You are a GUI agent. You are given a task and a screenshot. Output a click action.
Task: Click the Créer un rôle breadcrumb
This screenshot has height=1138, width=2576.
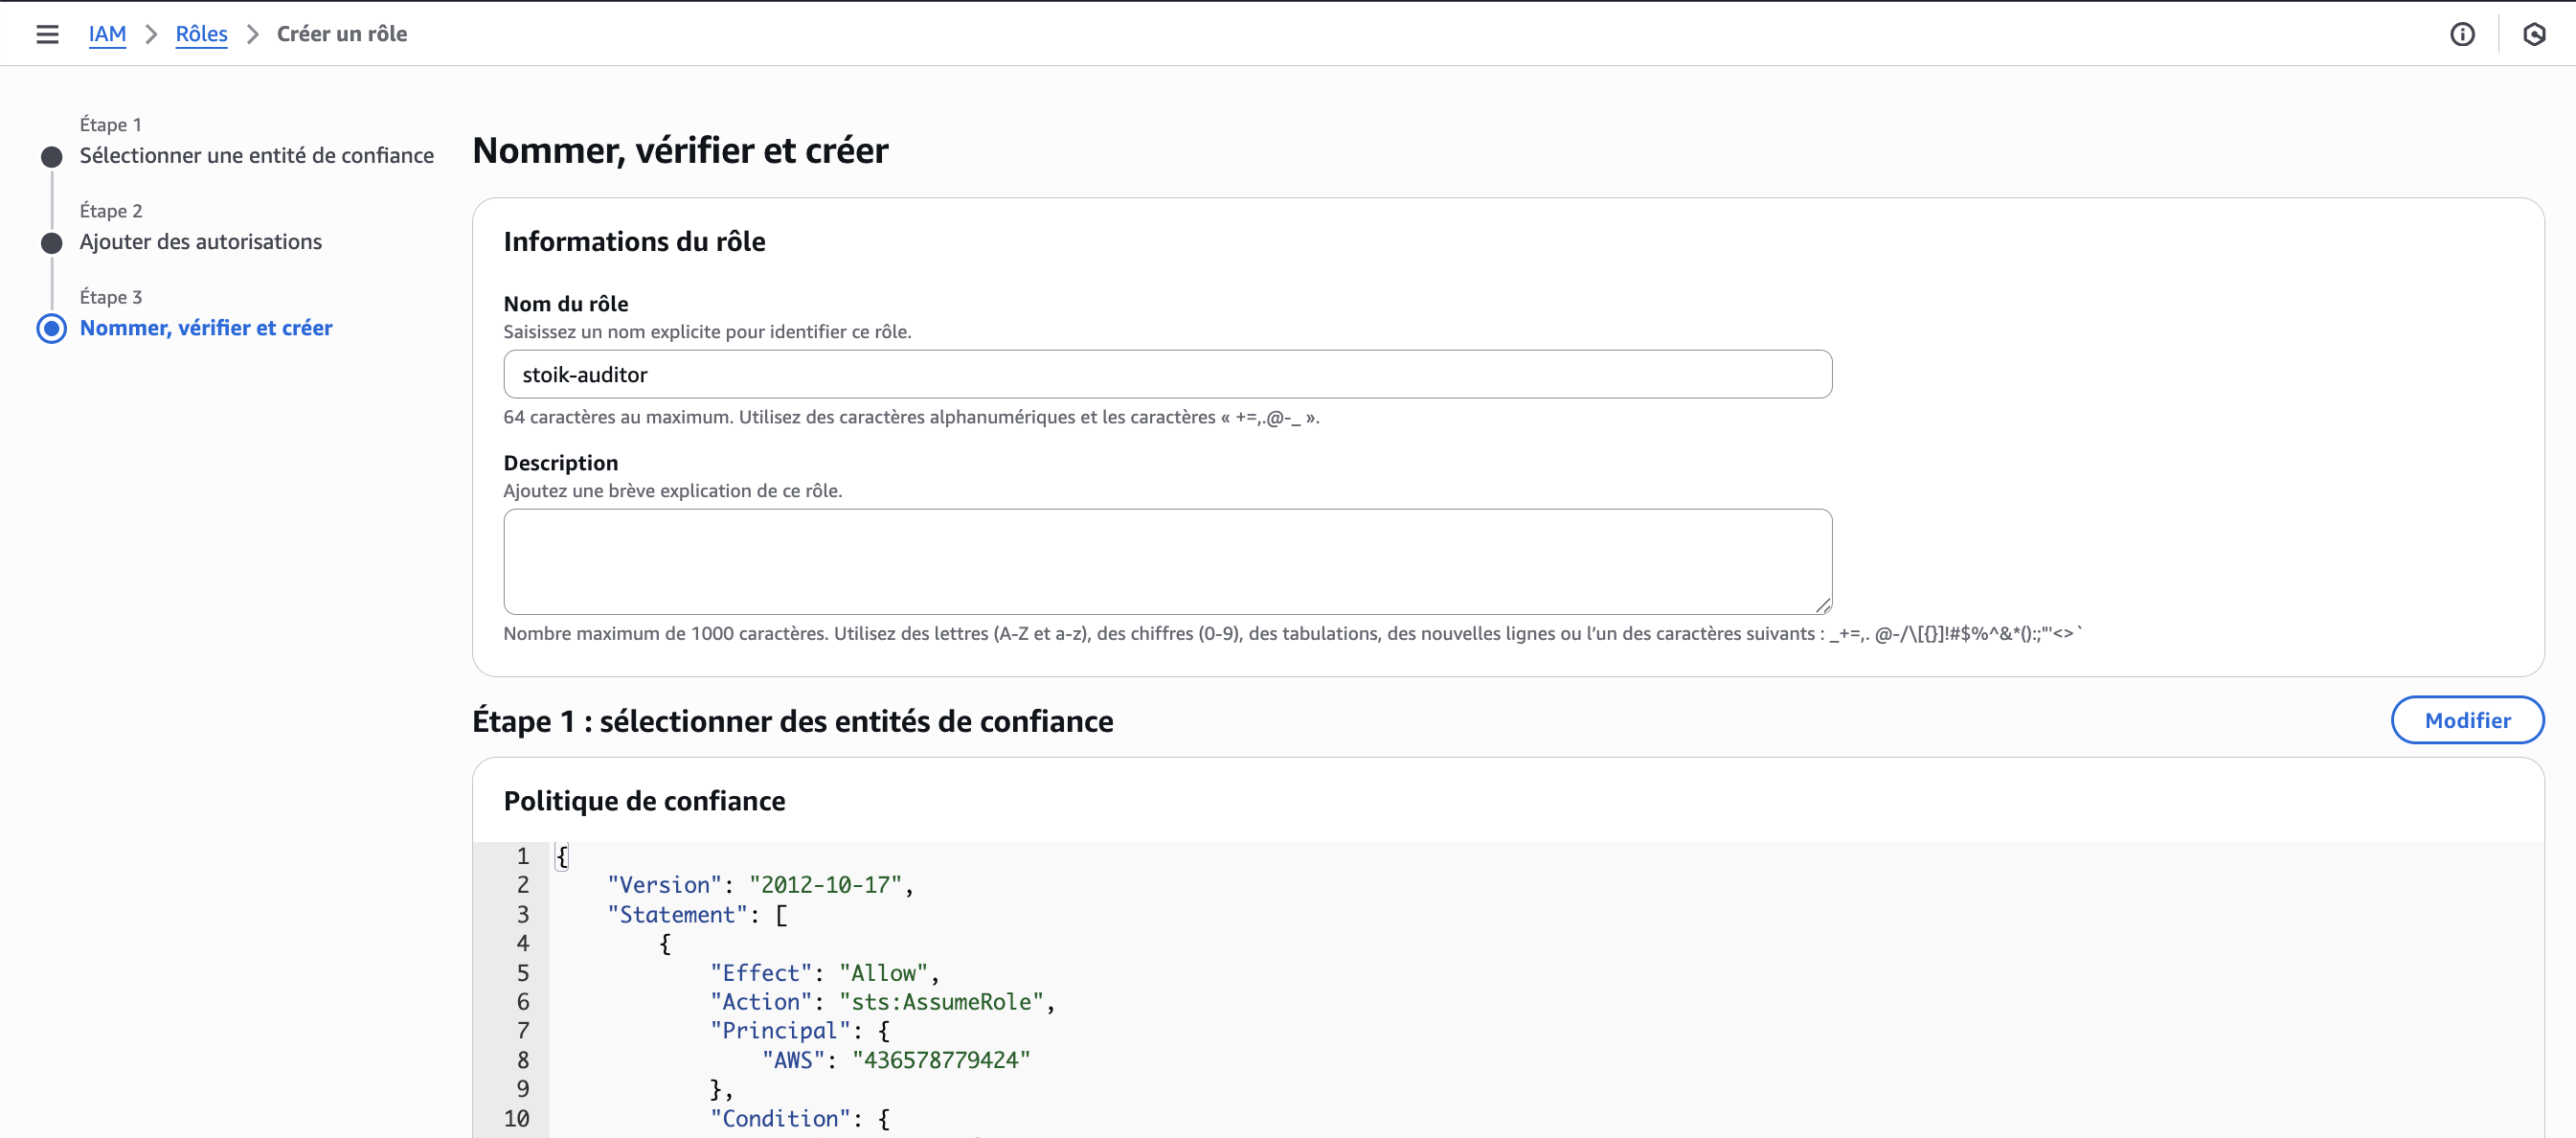coord(341,34)
